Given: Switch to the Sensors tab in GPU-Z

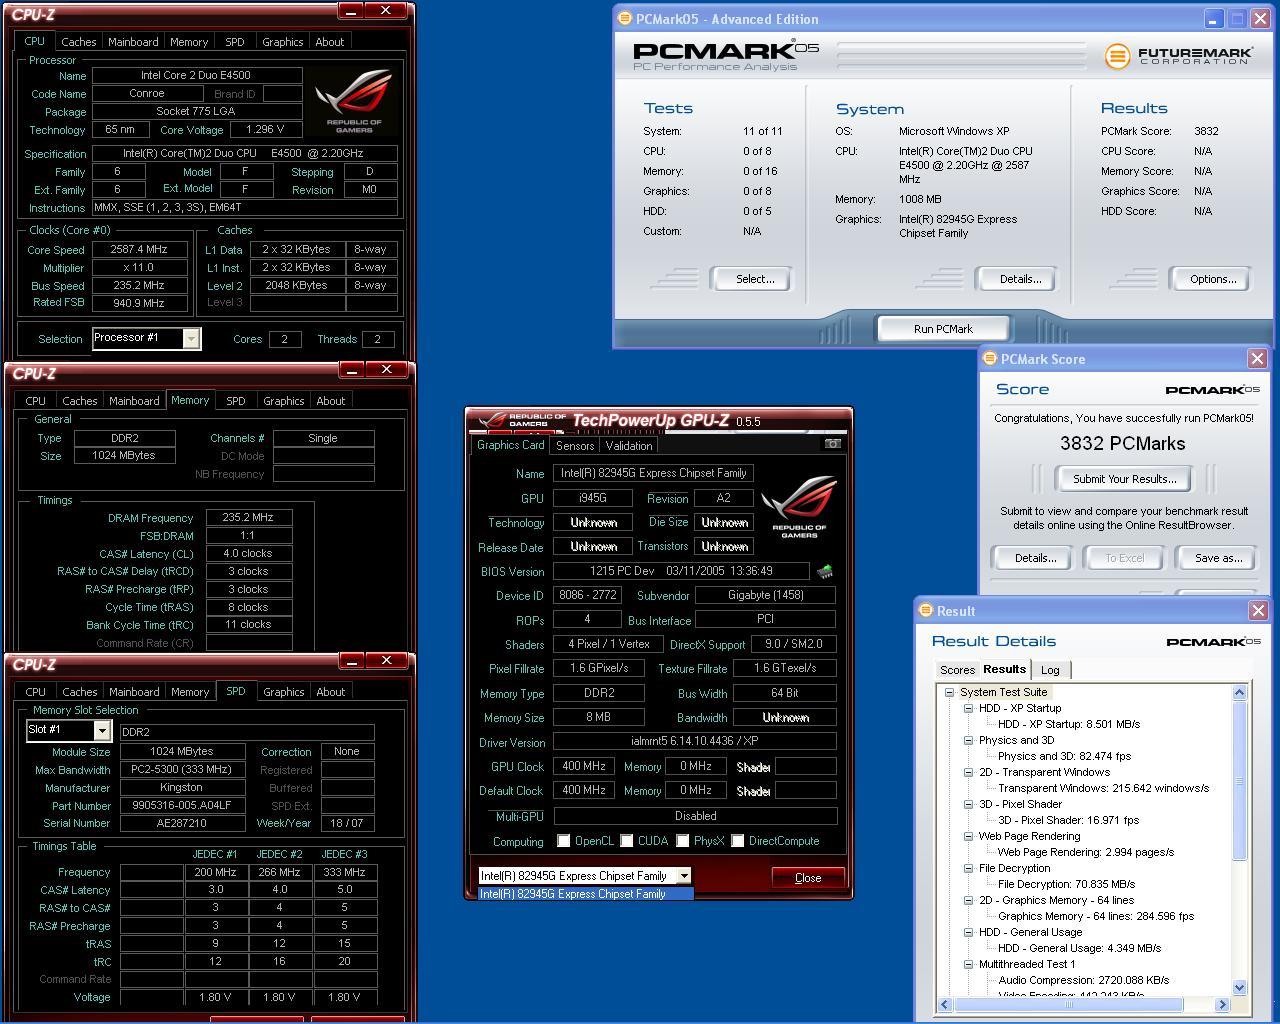Looking at the screenshot, I should pos(575,446).
